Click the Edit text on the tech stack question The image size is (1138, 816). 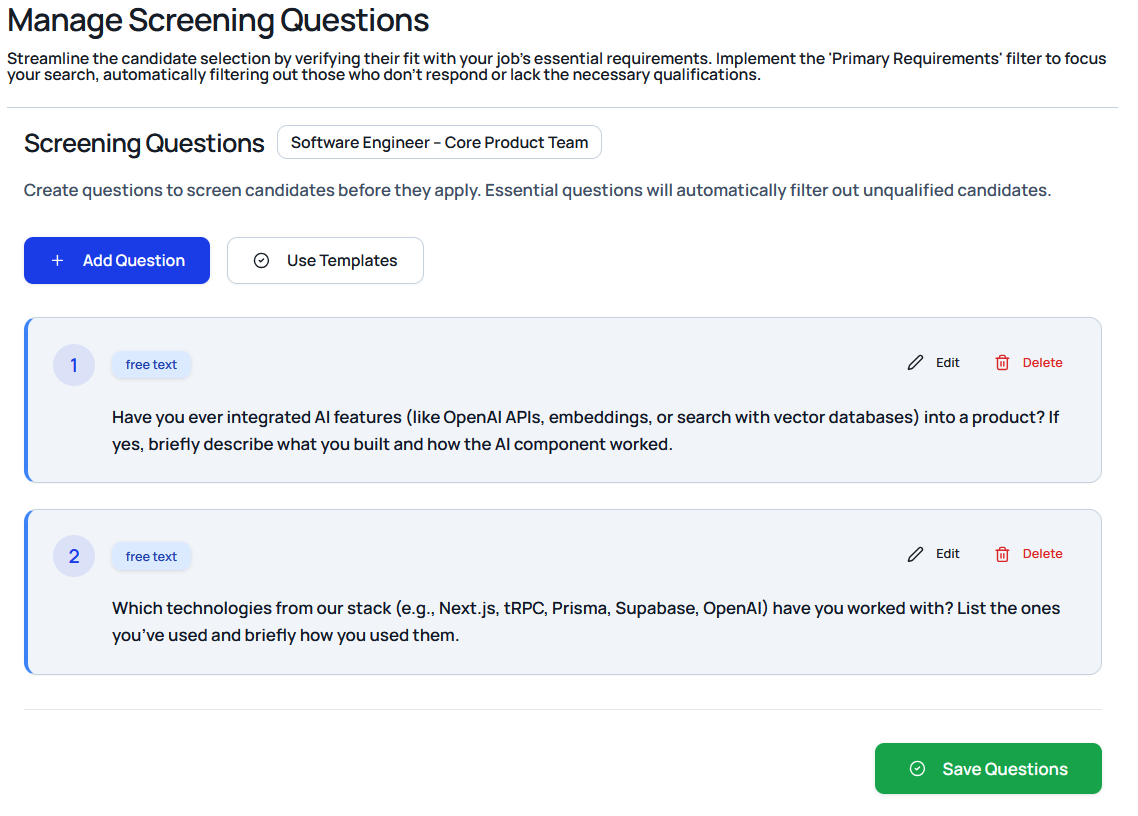(947, 554)
